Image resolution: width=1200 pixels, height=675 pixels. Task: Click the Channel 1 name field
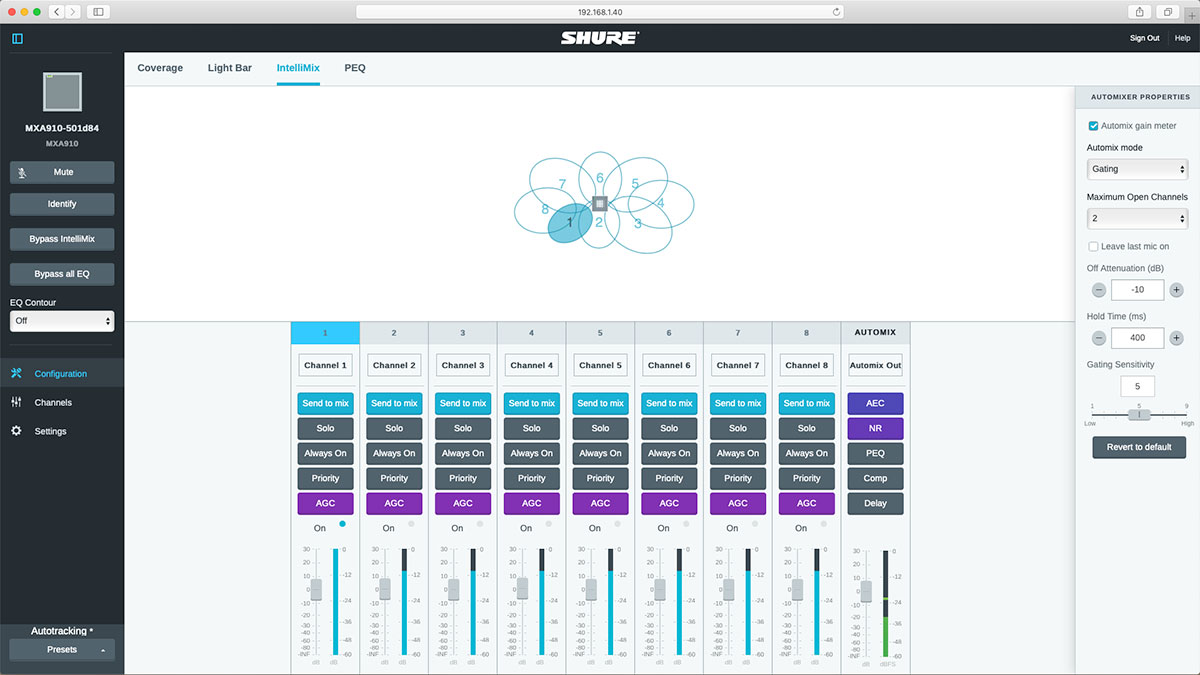[x=325, y=365]
